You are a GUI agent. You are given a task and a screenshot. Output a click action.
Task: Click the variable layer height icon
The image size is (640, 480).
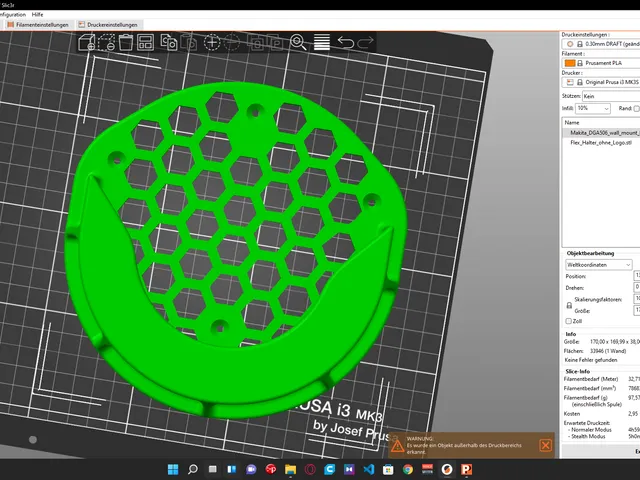click(x=322, y=42)
